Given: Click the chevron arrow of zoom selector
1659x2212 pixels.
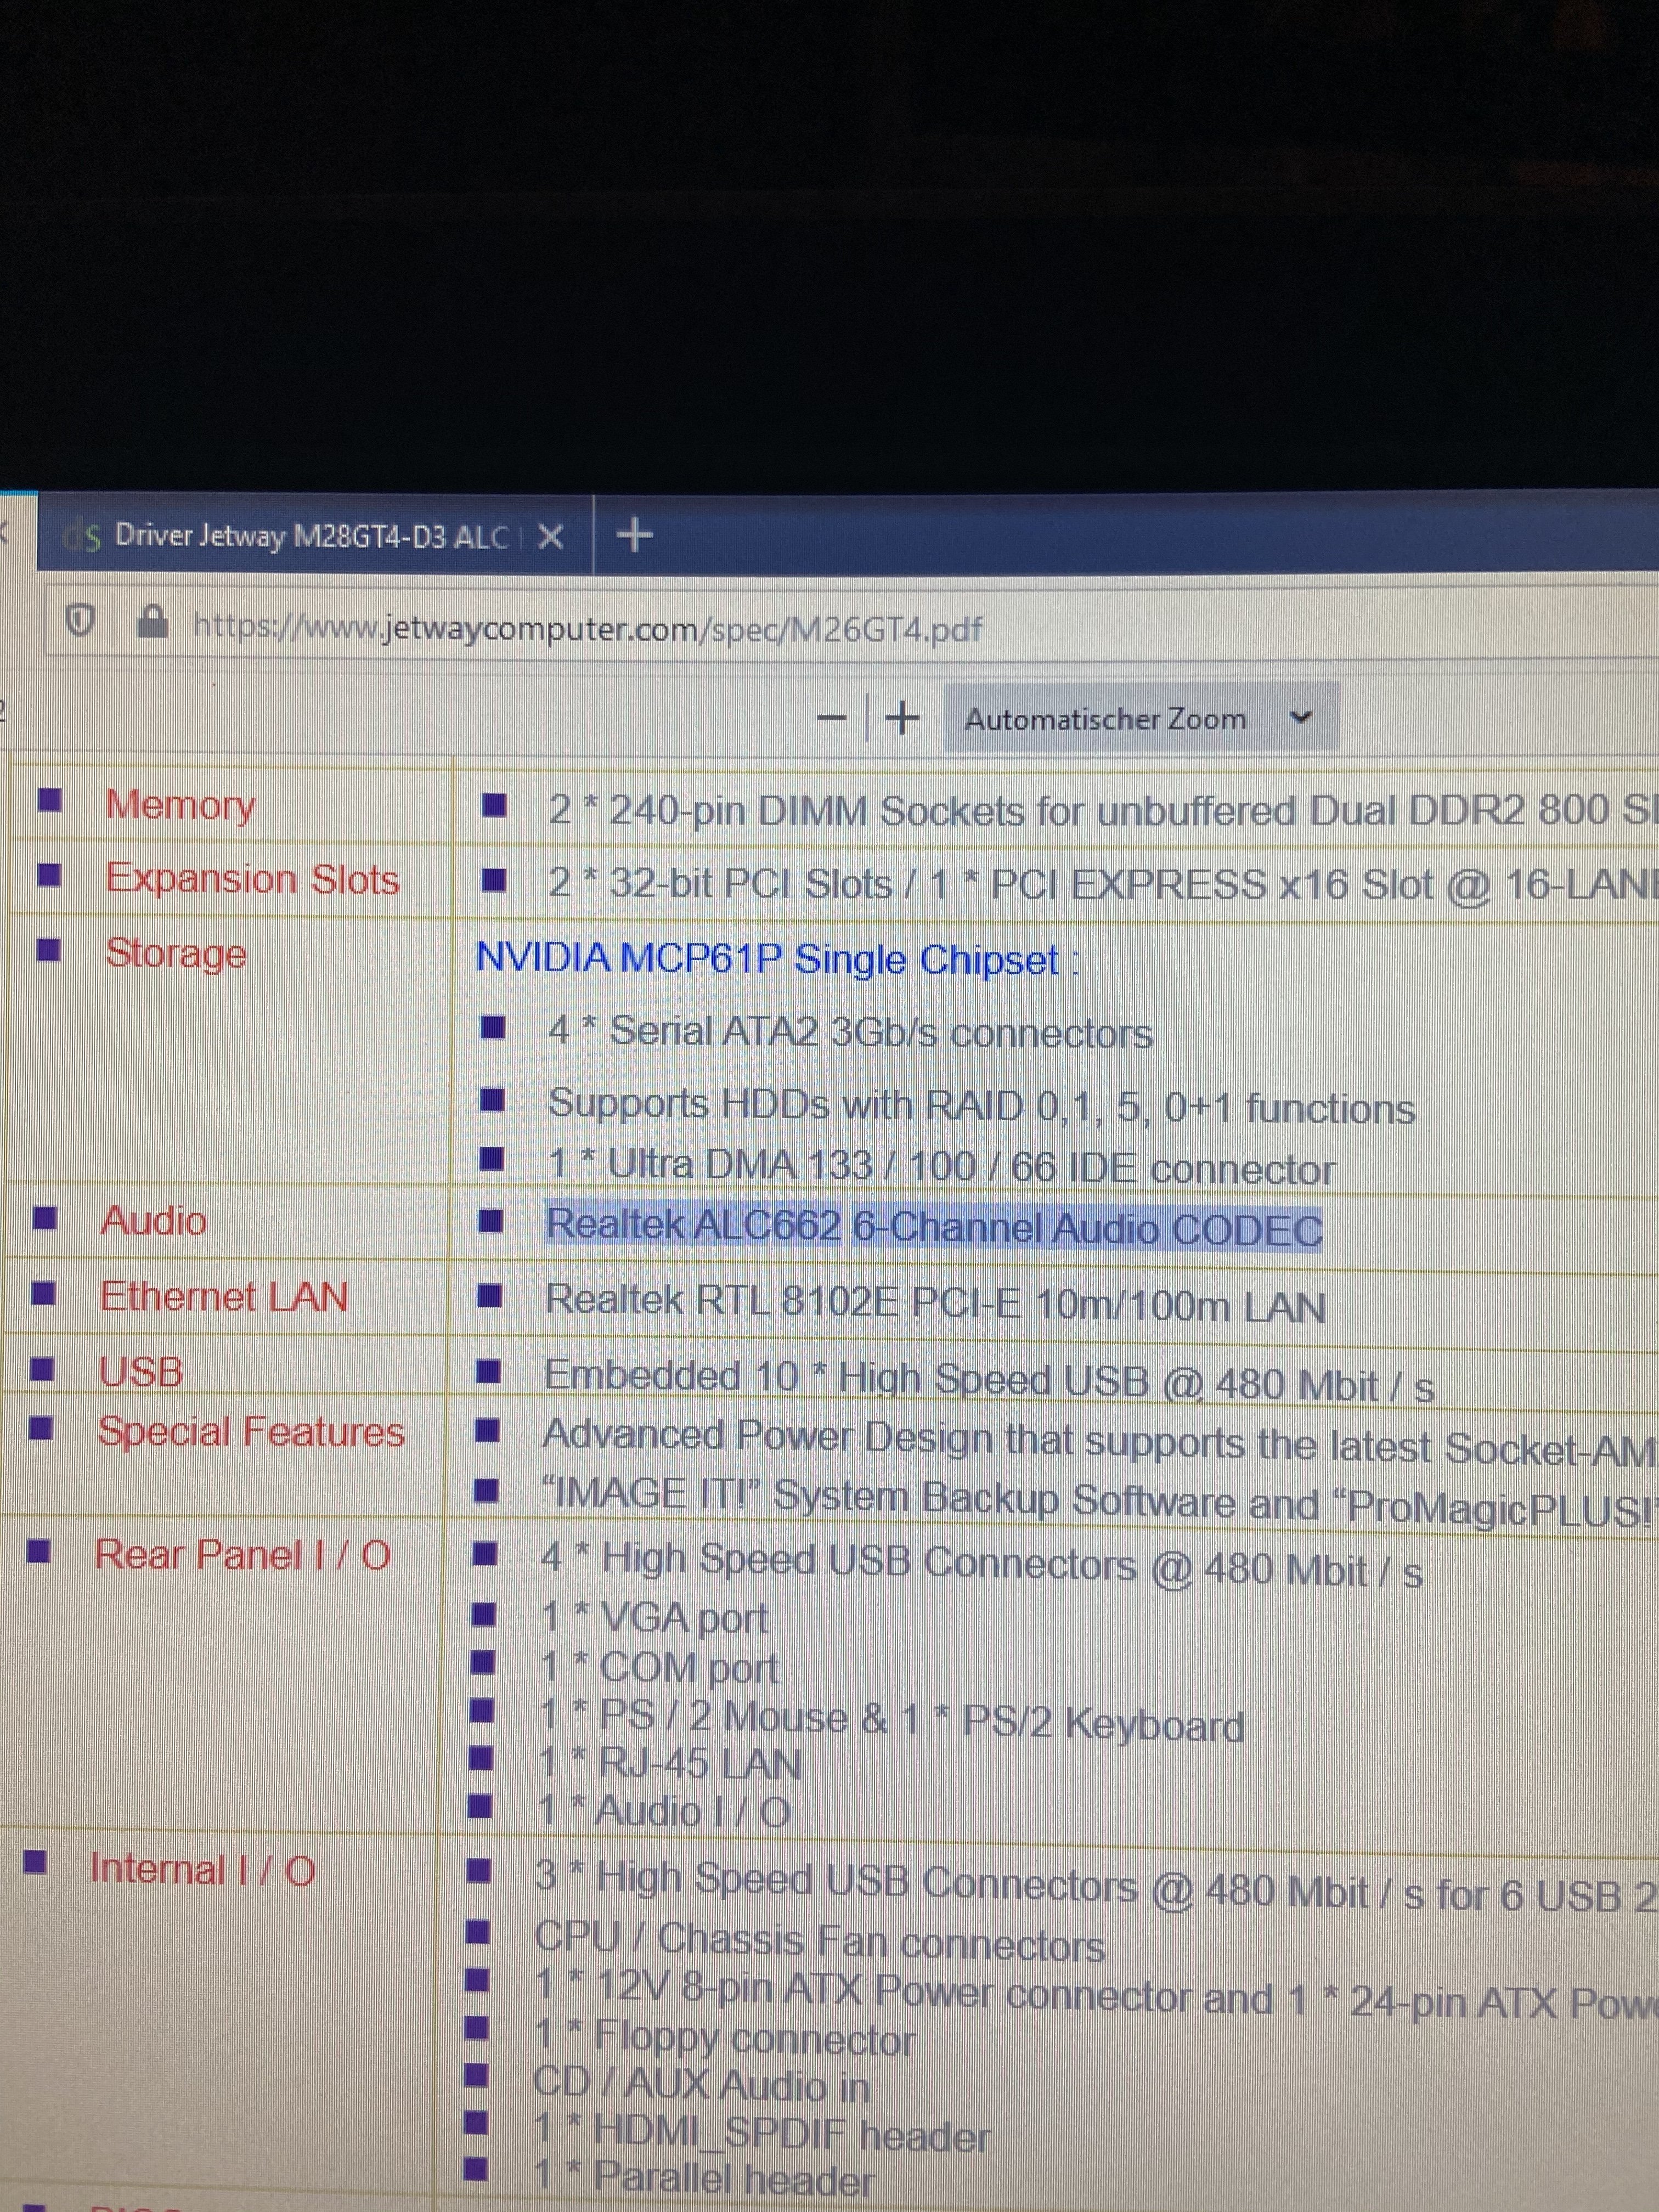Looking at the screenshot, I should tap(1300, 718).
